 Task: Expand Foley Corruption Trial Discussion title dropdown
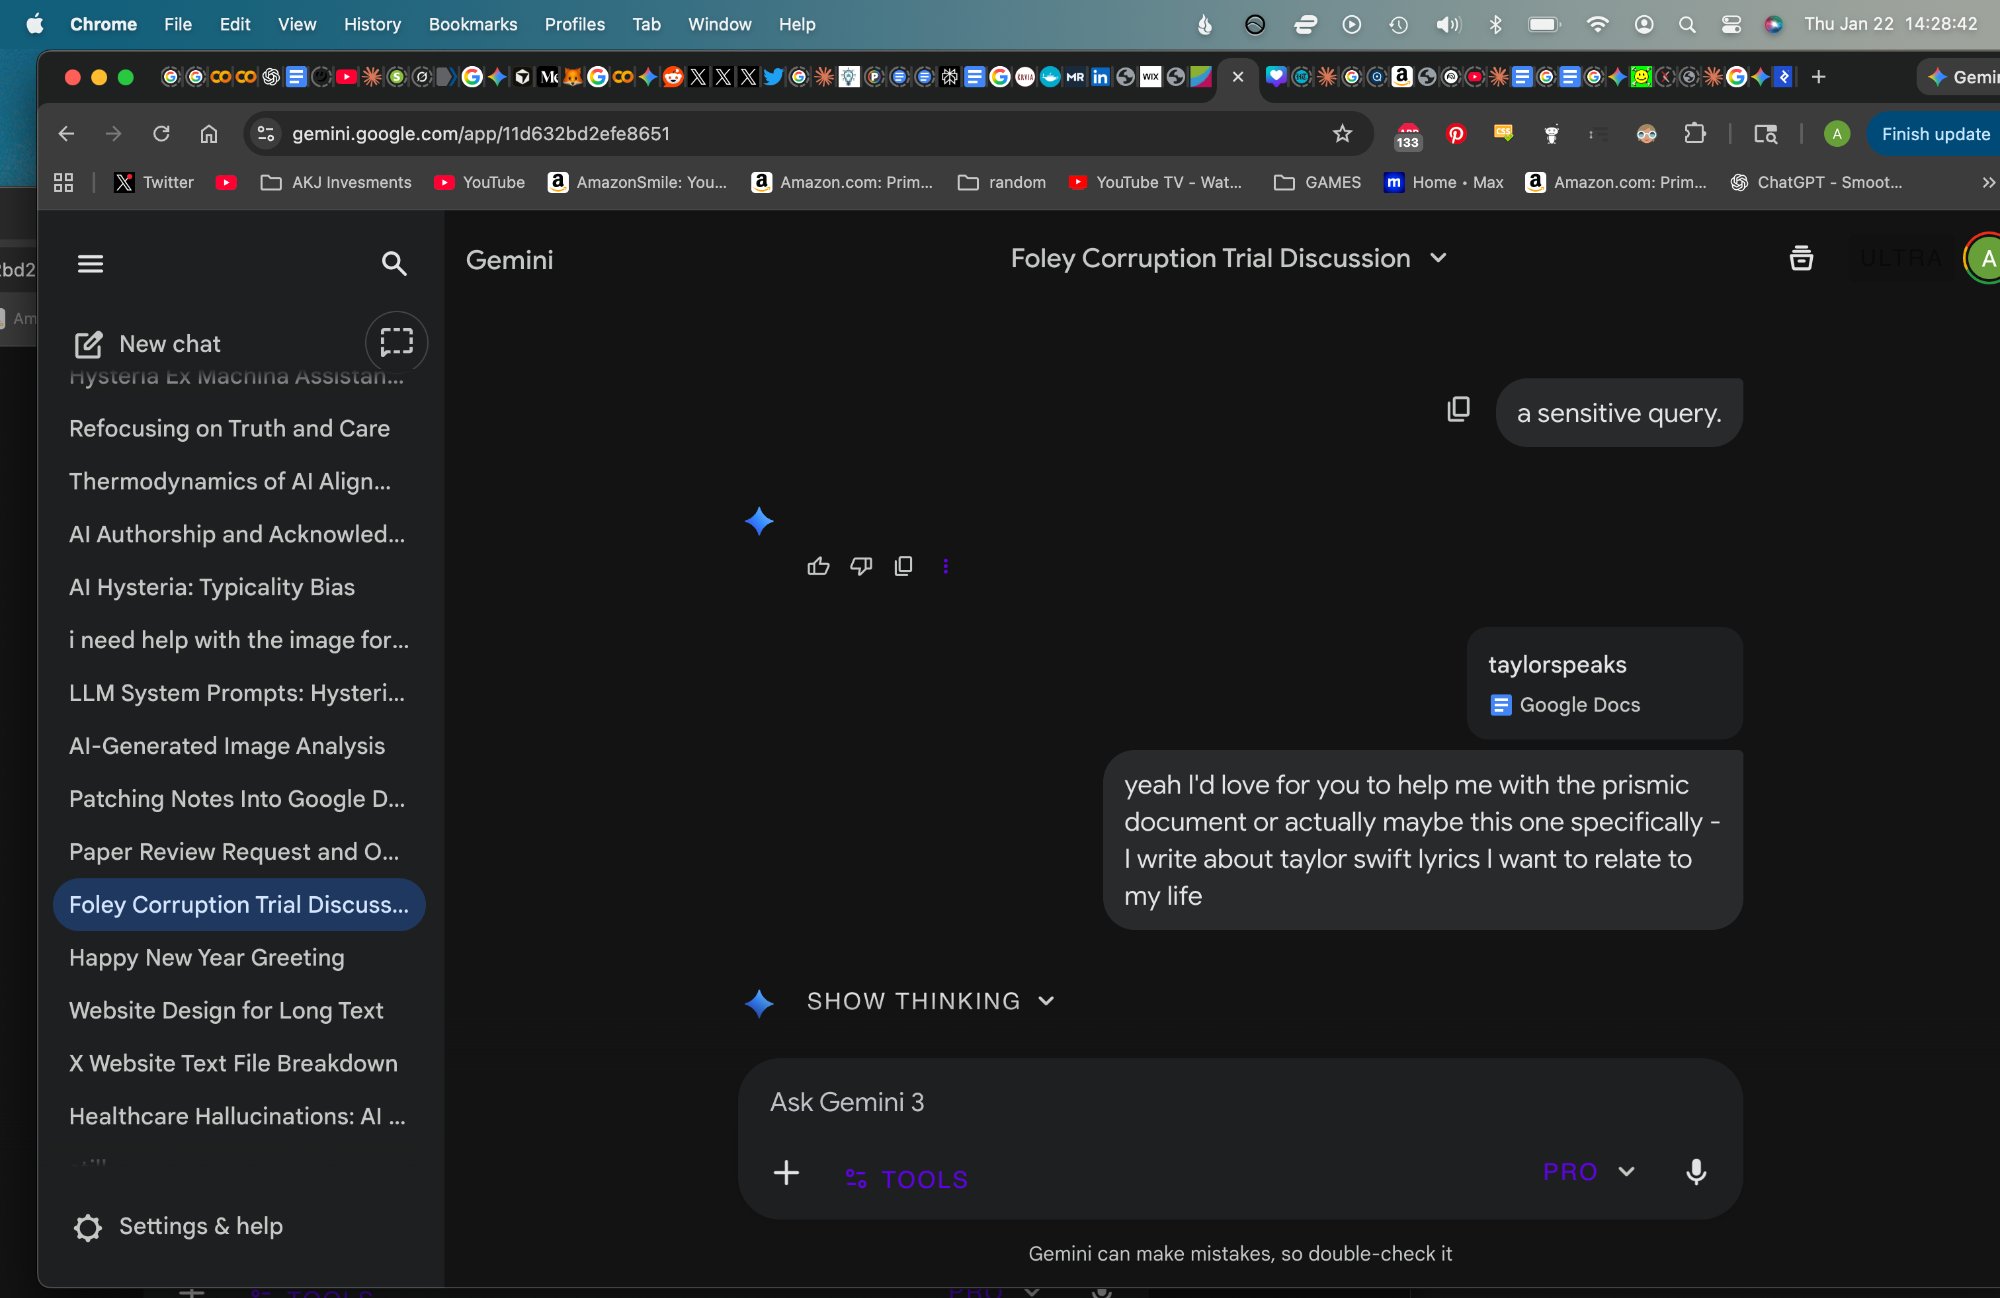(1438, 259)
